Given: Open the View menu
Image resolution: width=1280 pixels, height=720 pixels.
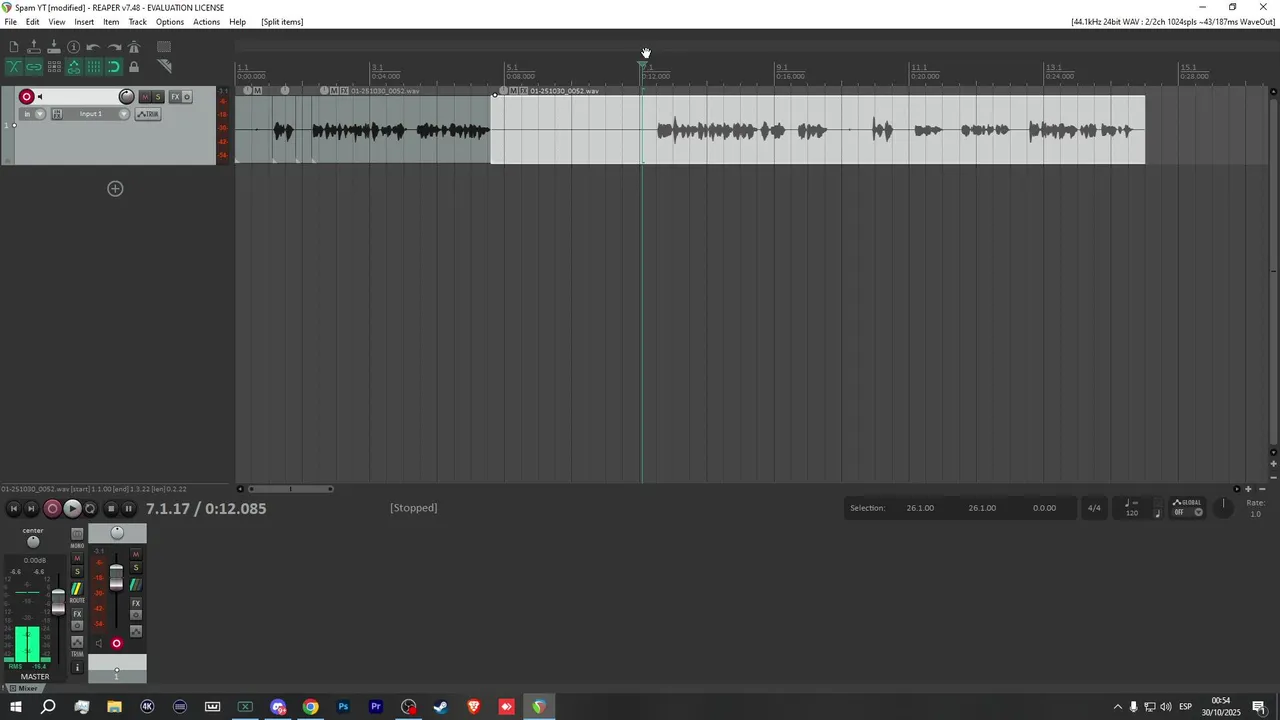Looking at the screenshot, I should tap(57, 22).
